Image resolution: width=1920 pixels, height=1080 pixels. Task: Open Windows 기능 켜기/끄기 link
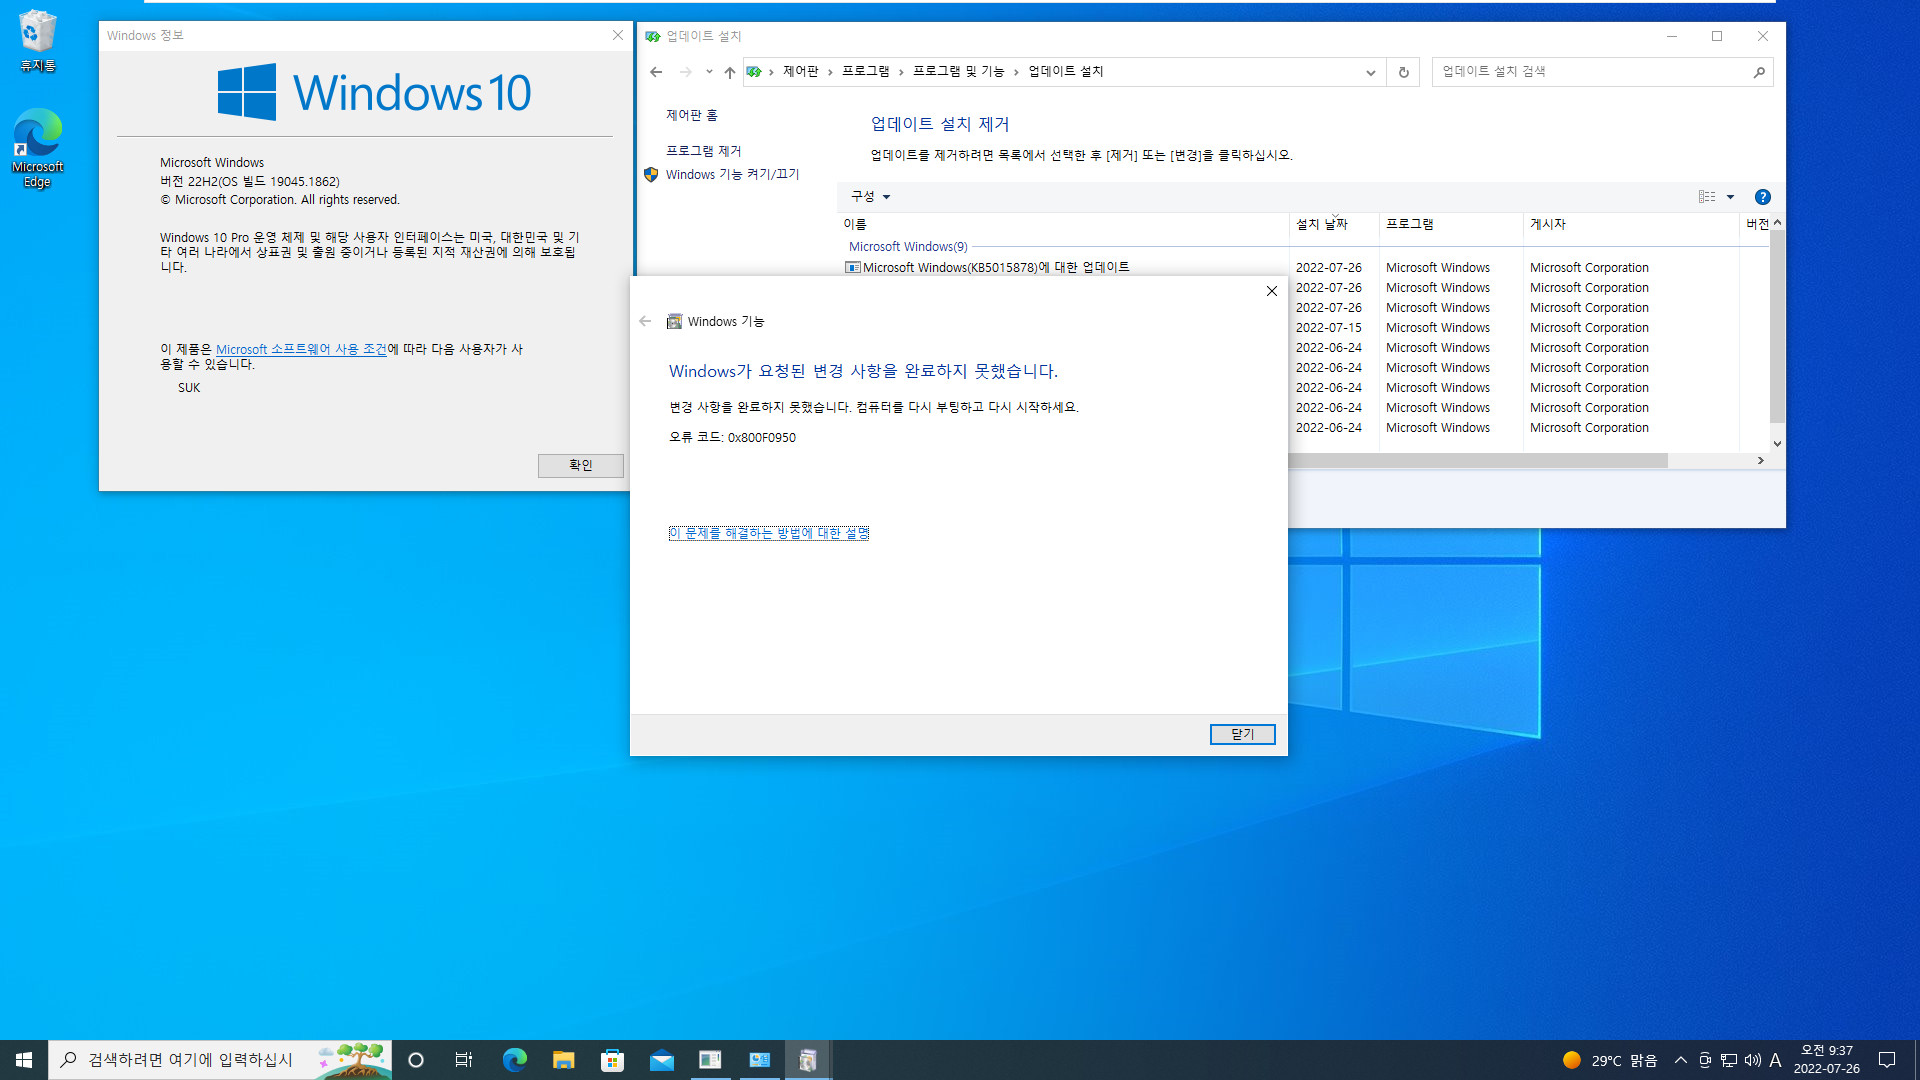[x=733, y=174]
